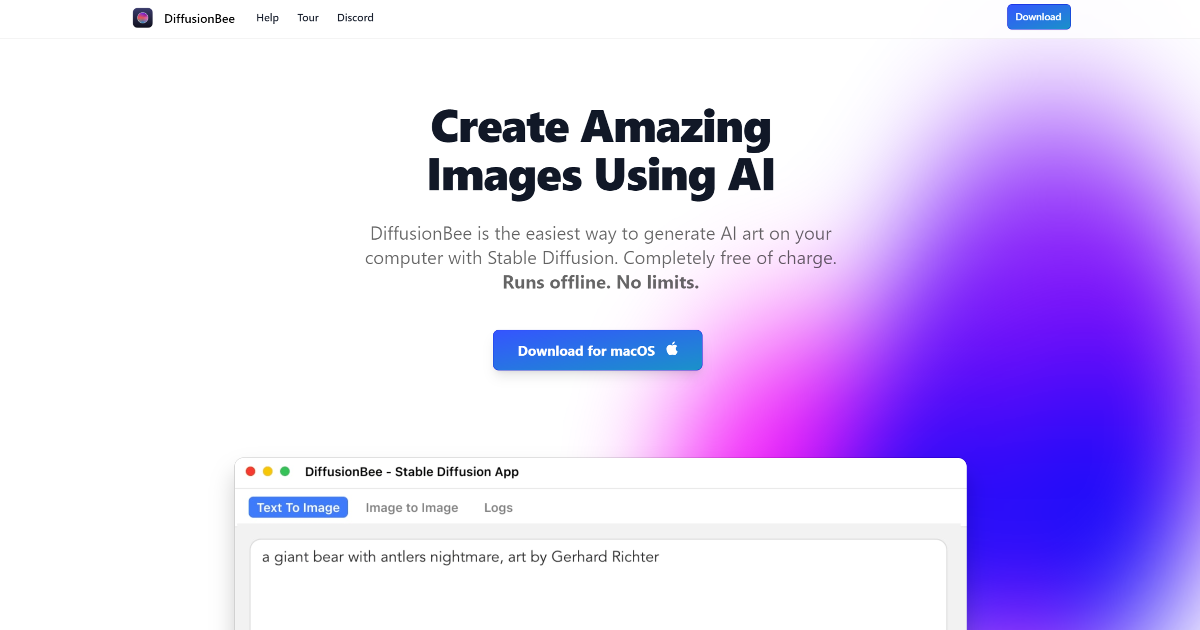Go to Discord from the top navigation

click(355, 18)
